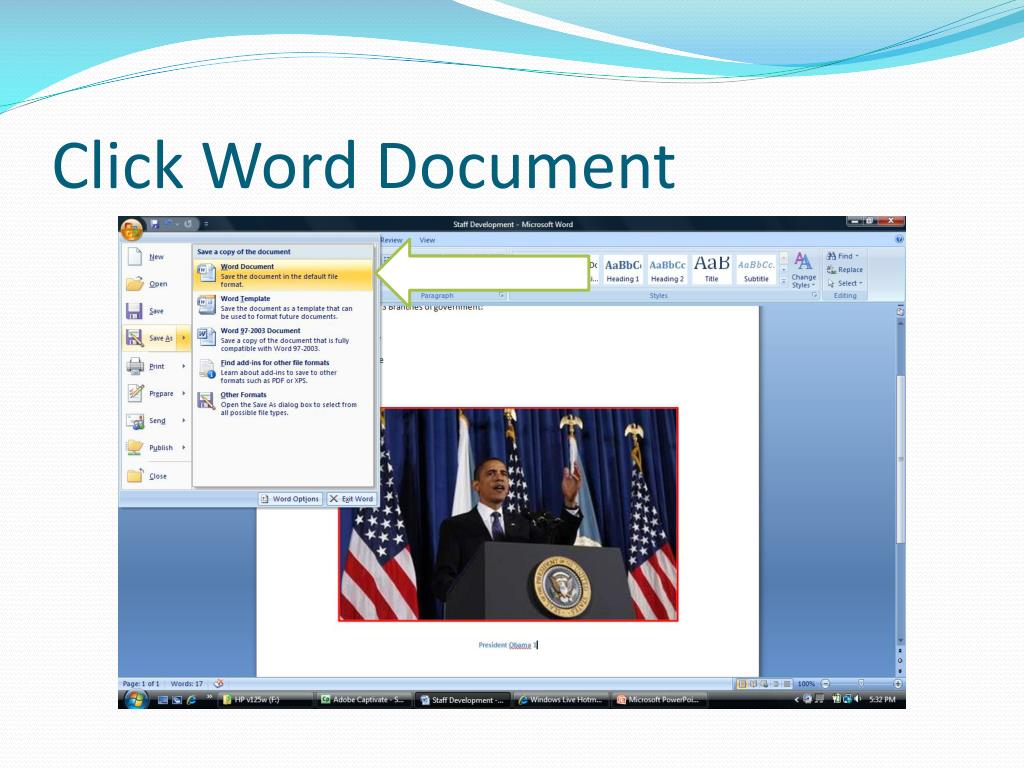This screenshot has height=768, width=1024.
Task: Open the Change Styles dropdown
Action: 803,271
